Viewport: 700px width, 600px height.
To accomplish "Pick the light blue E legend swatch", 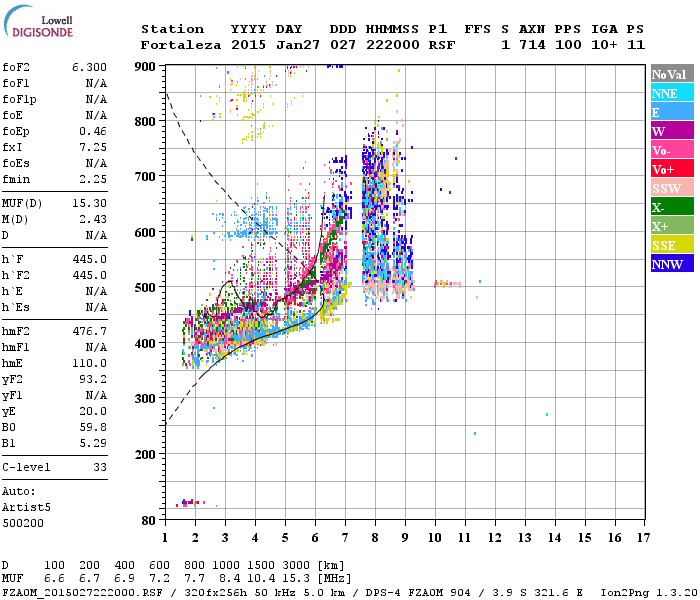I will click(670, 112).
